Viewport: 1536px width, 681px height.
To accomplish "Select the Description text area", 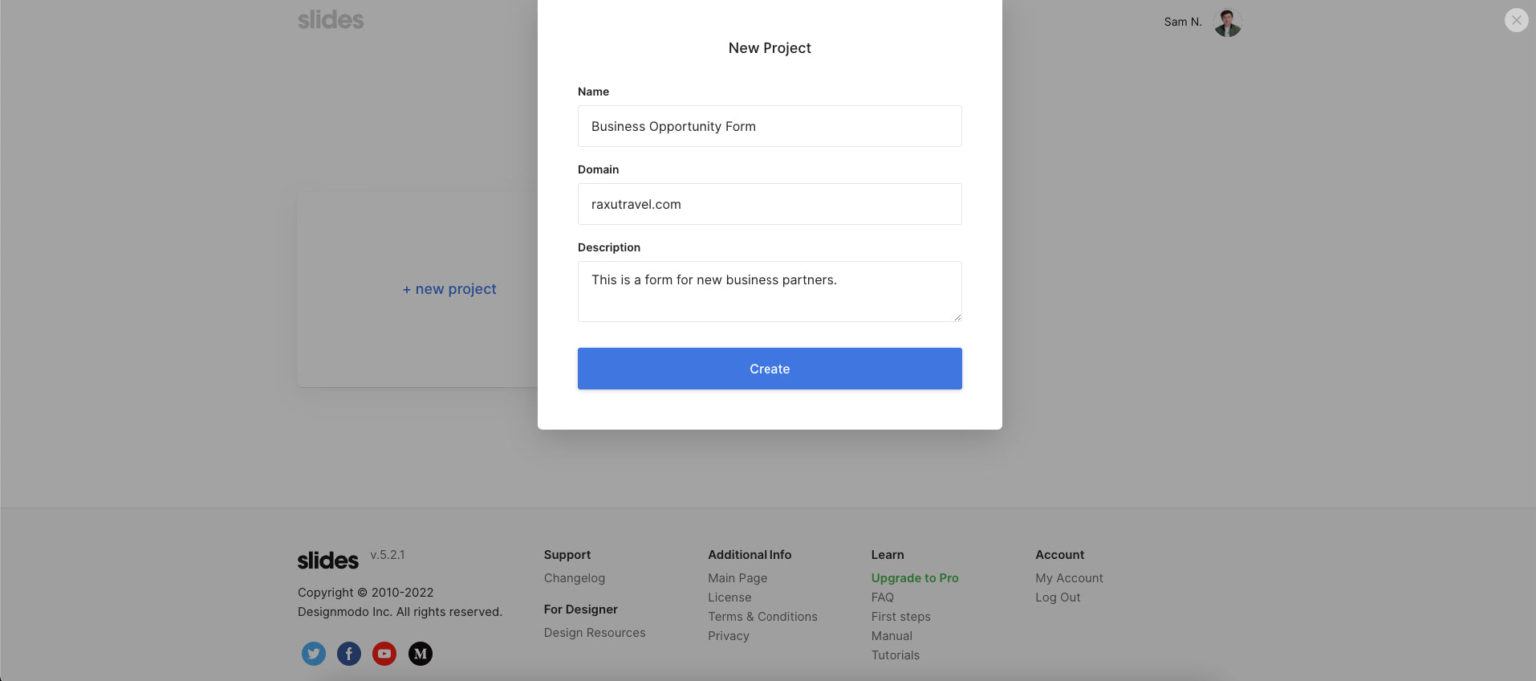I will tap(769, 291).
